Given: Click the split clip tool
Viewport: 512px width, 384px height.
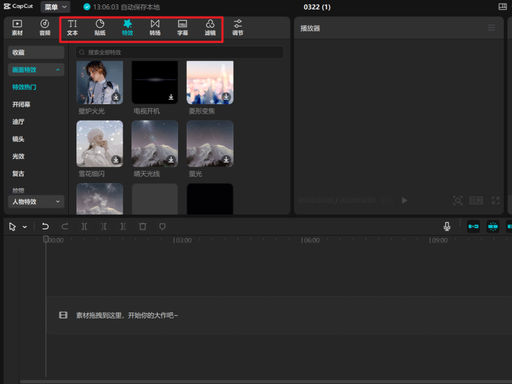Looking at the screenshot, I should click(84, 227).
